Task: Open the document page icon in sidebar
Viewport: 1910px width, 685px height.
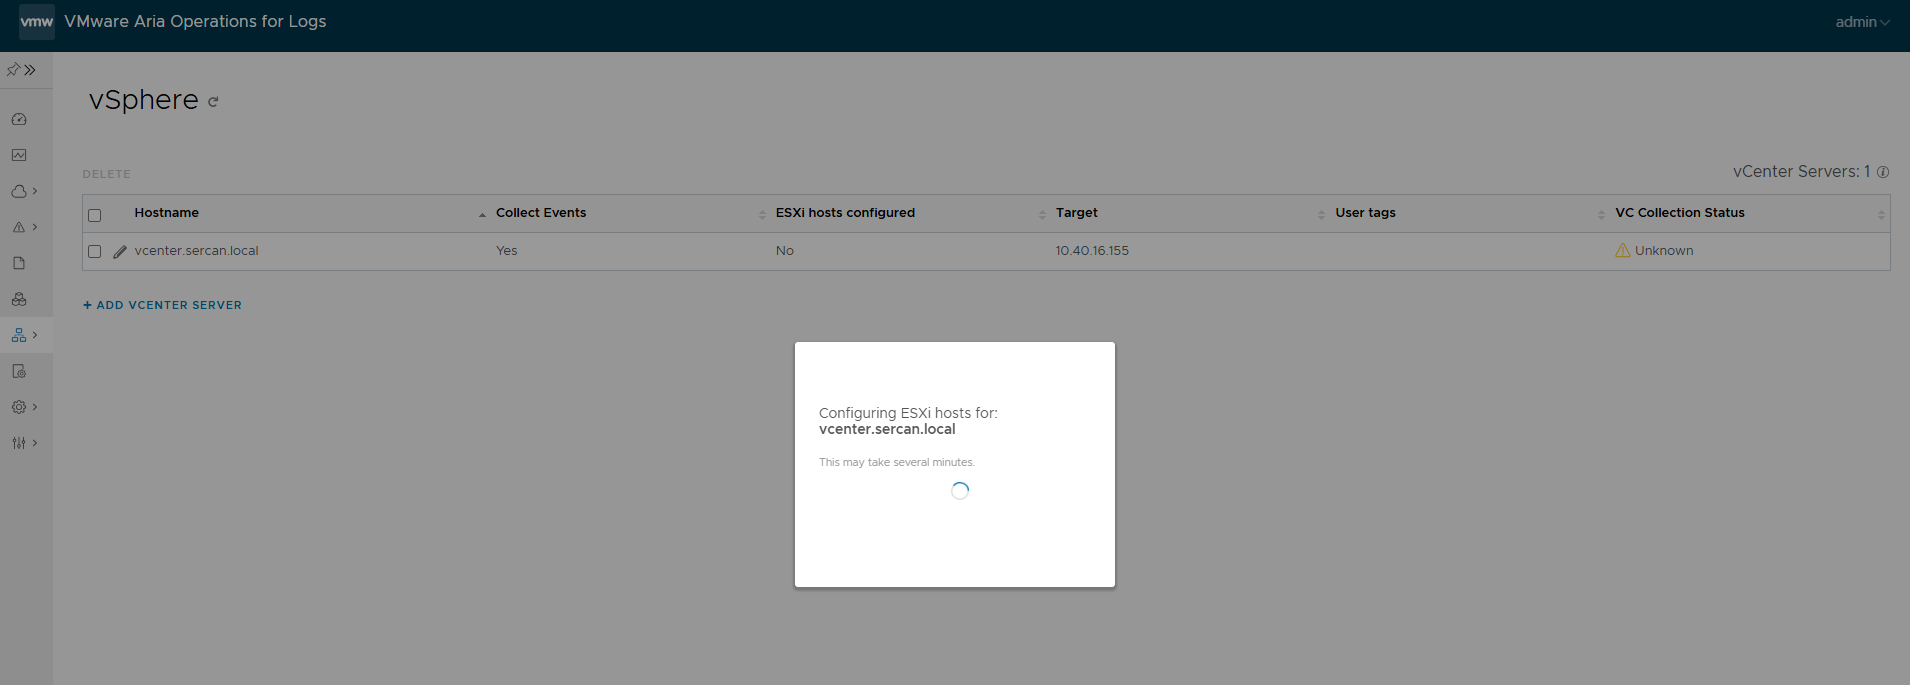Action: click(19, 263)
